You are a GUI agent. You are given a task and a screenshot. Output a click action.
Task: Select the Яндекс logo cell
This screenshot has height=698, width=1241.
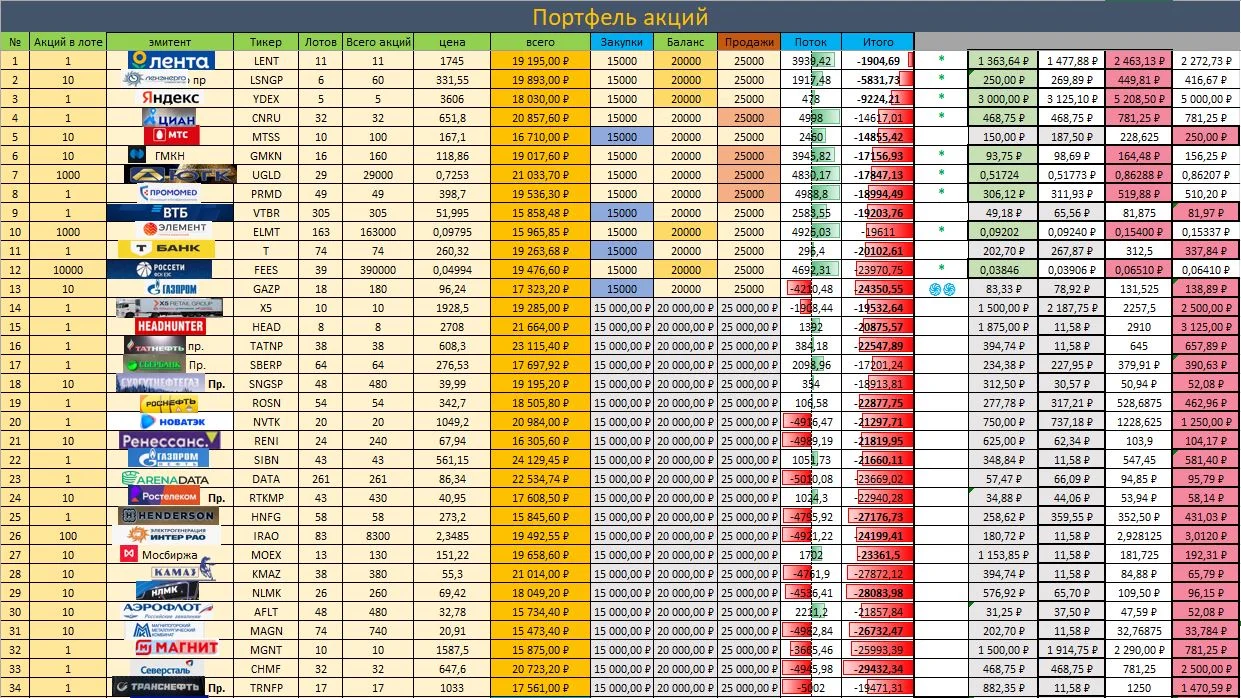pyautogui.click(x=170, y=99)
